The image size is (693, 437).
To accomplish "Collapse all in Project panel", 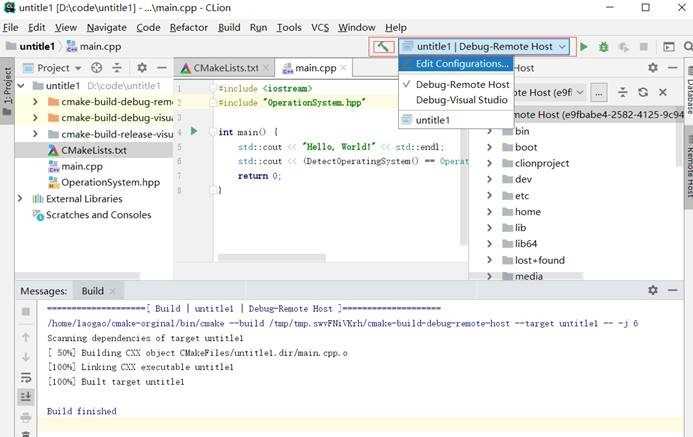I will click(117, 68).
